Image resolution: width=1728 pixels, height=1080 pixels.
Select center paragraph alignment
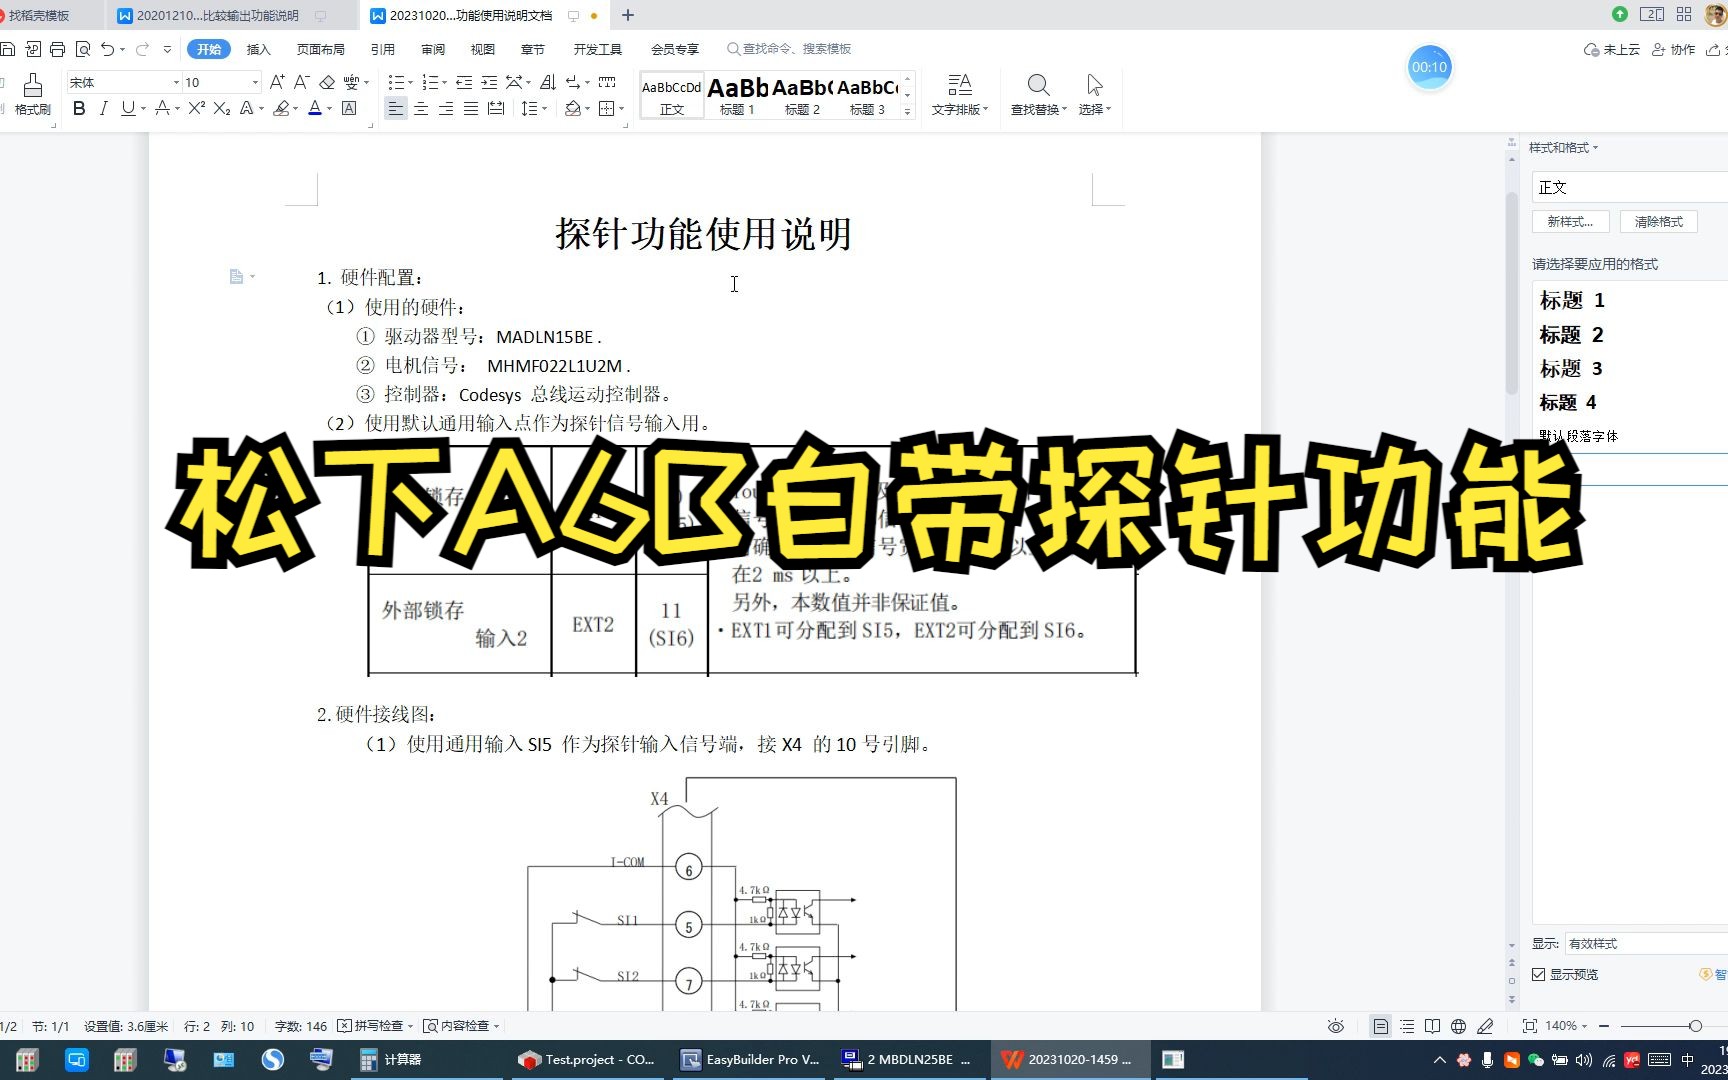[x=421, y=108]
